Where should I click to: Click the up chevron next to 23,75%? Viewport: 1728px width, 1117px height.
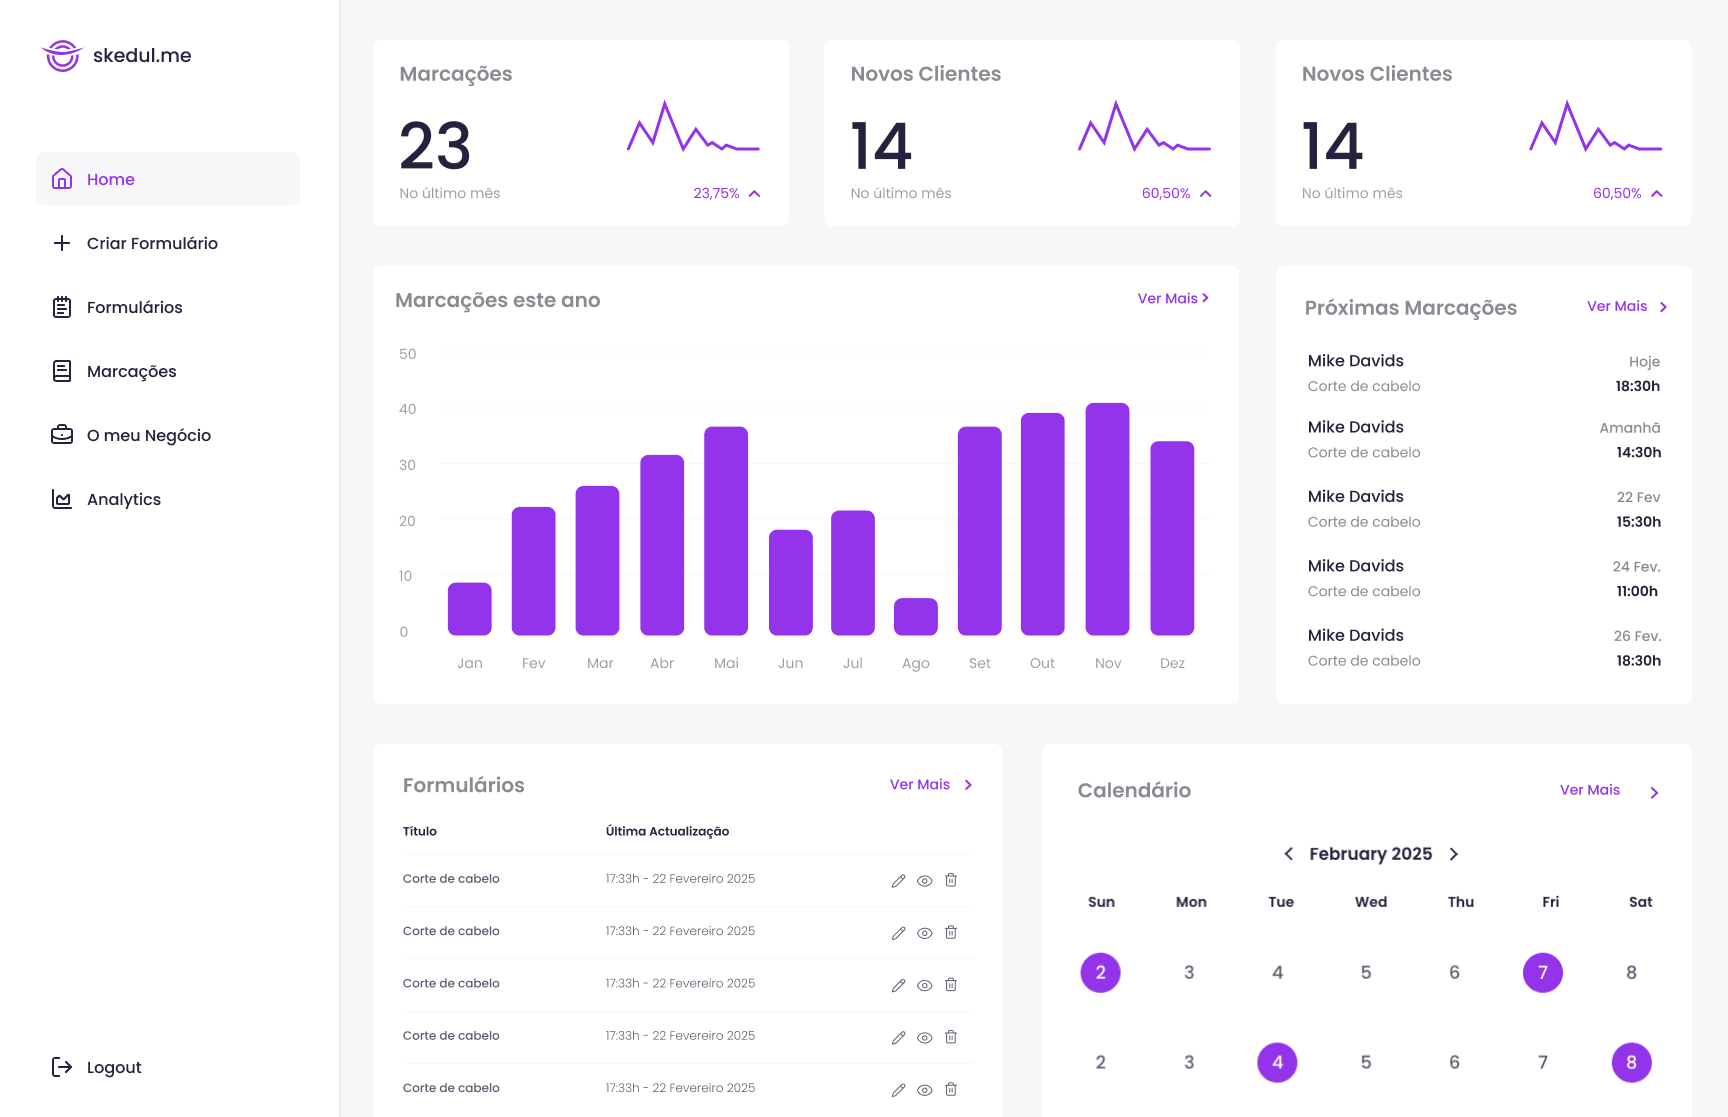coord(755,194)
